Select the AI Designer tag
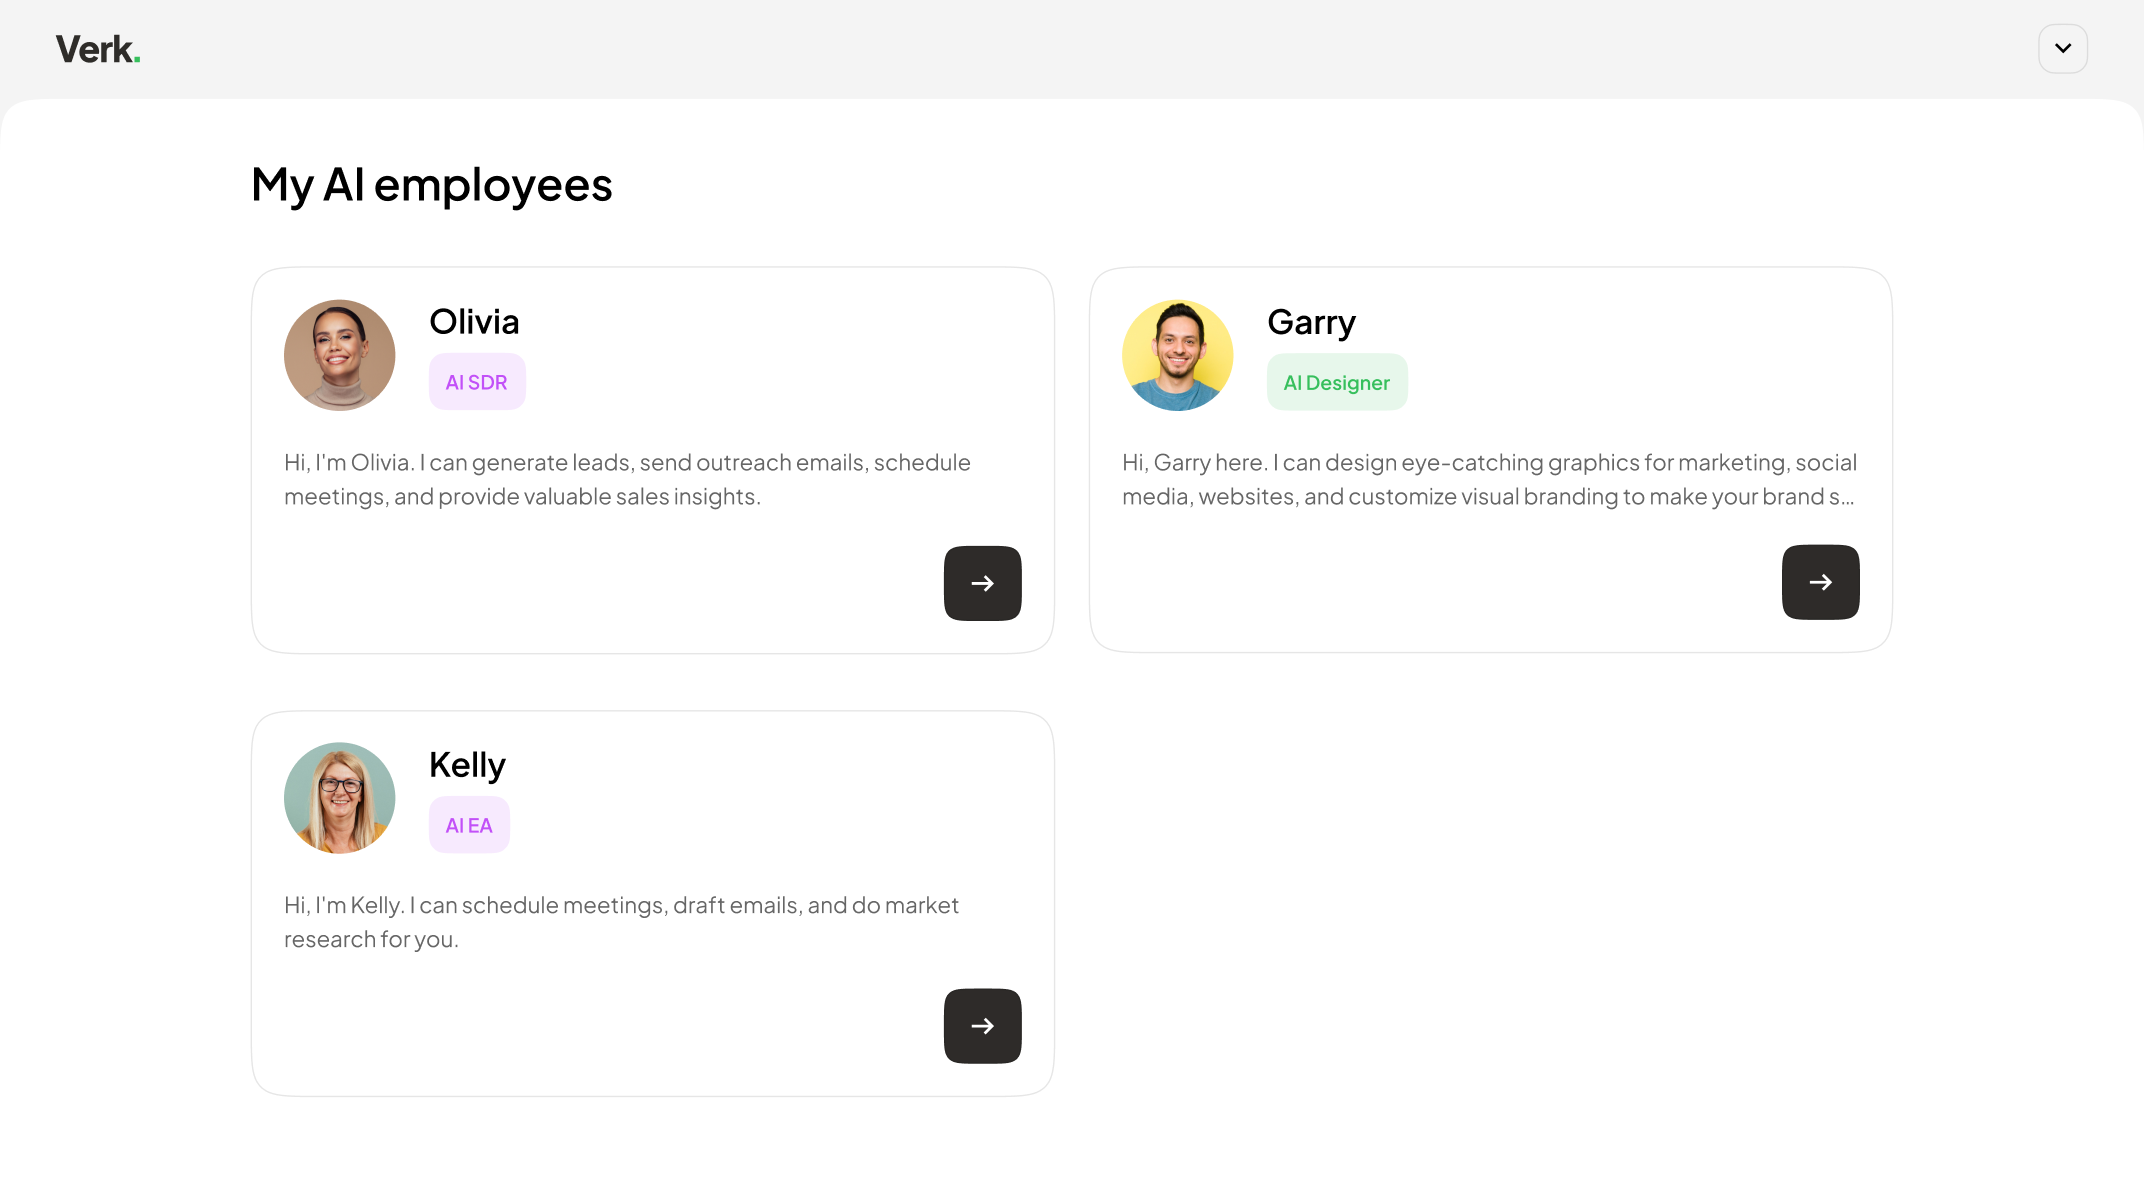 pos(1337,382)
